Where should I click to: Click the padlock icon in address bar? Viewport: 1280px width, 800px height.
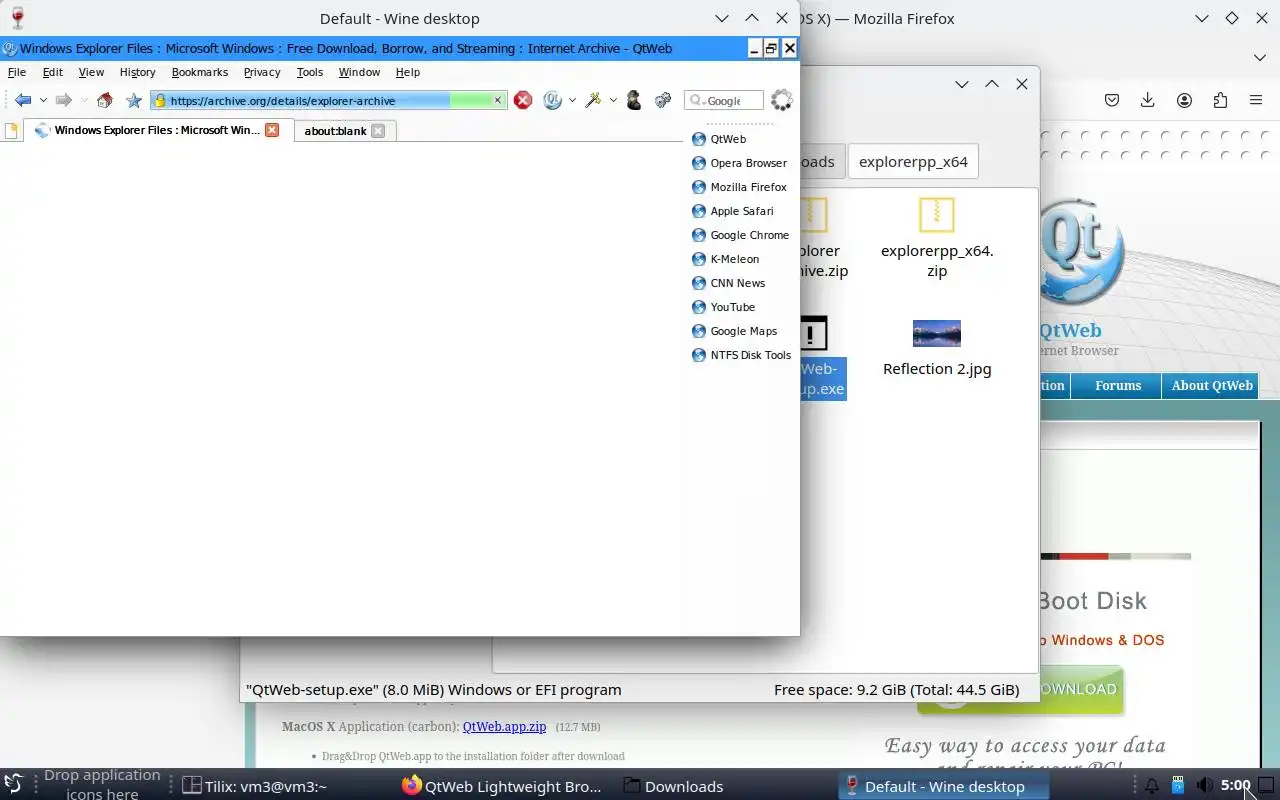coord(160,100)
